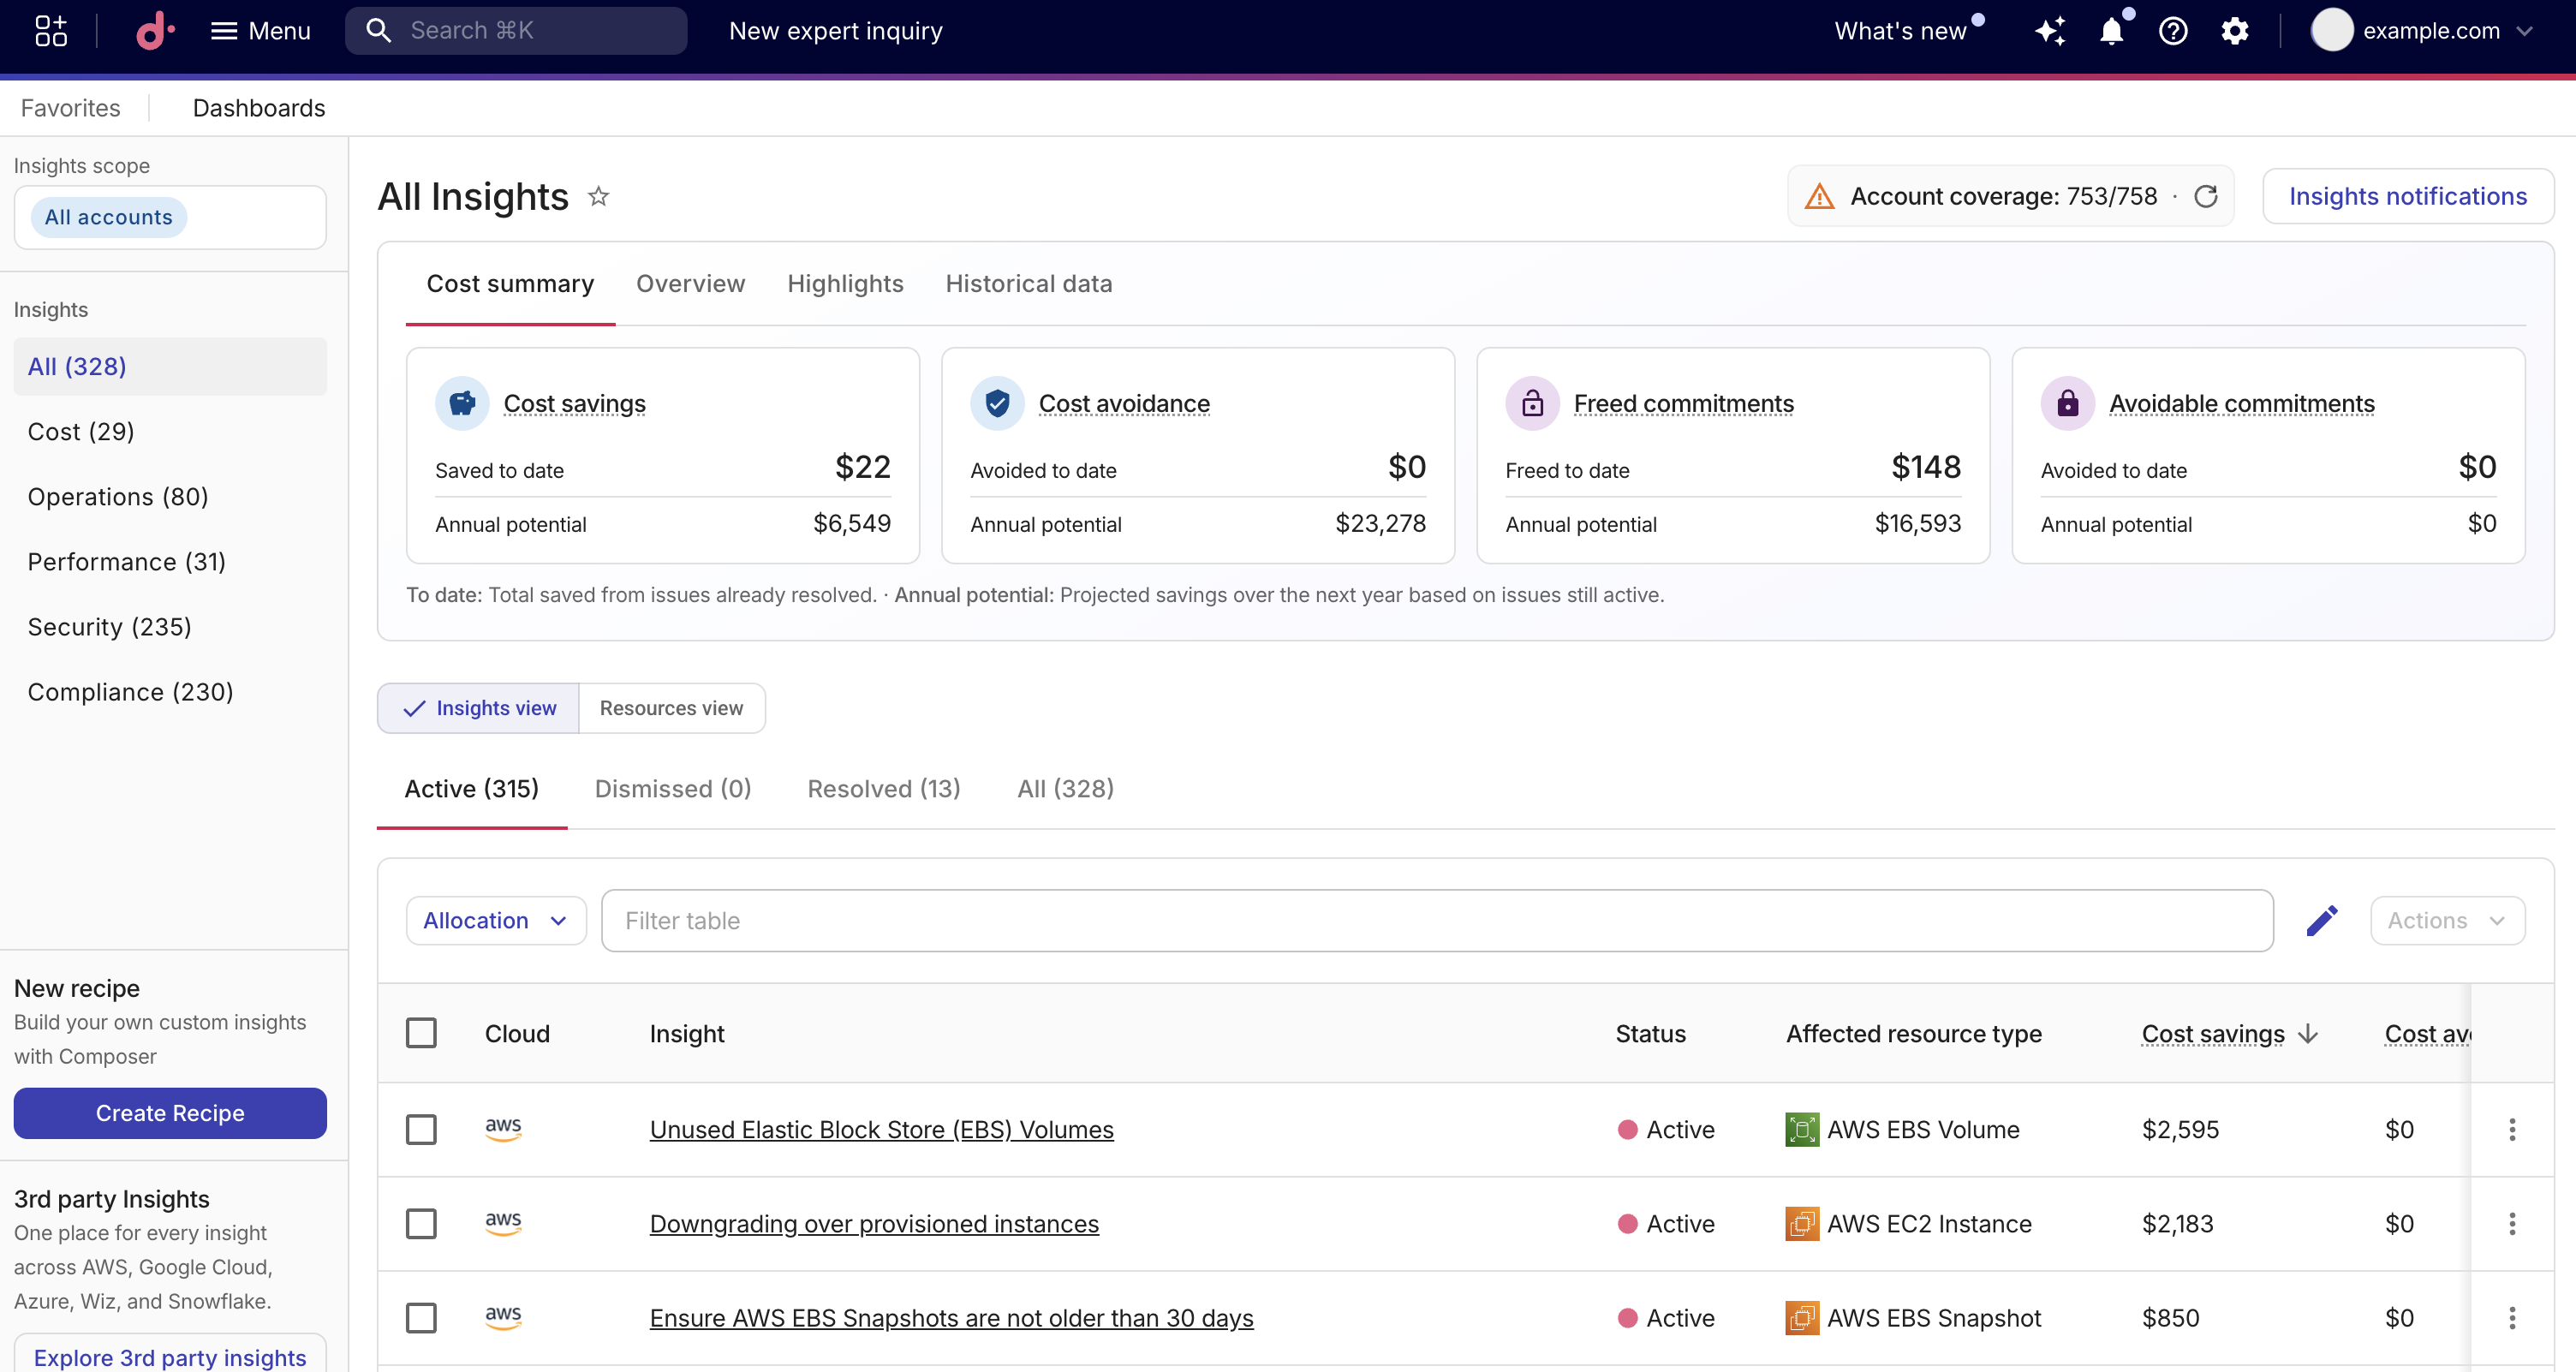Expand the Allocation dropdown
The height and width of the screenshot is (1372, 2576).
(x=495, y=920)
